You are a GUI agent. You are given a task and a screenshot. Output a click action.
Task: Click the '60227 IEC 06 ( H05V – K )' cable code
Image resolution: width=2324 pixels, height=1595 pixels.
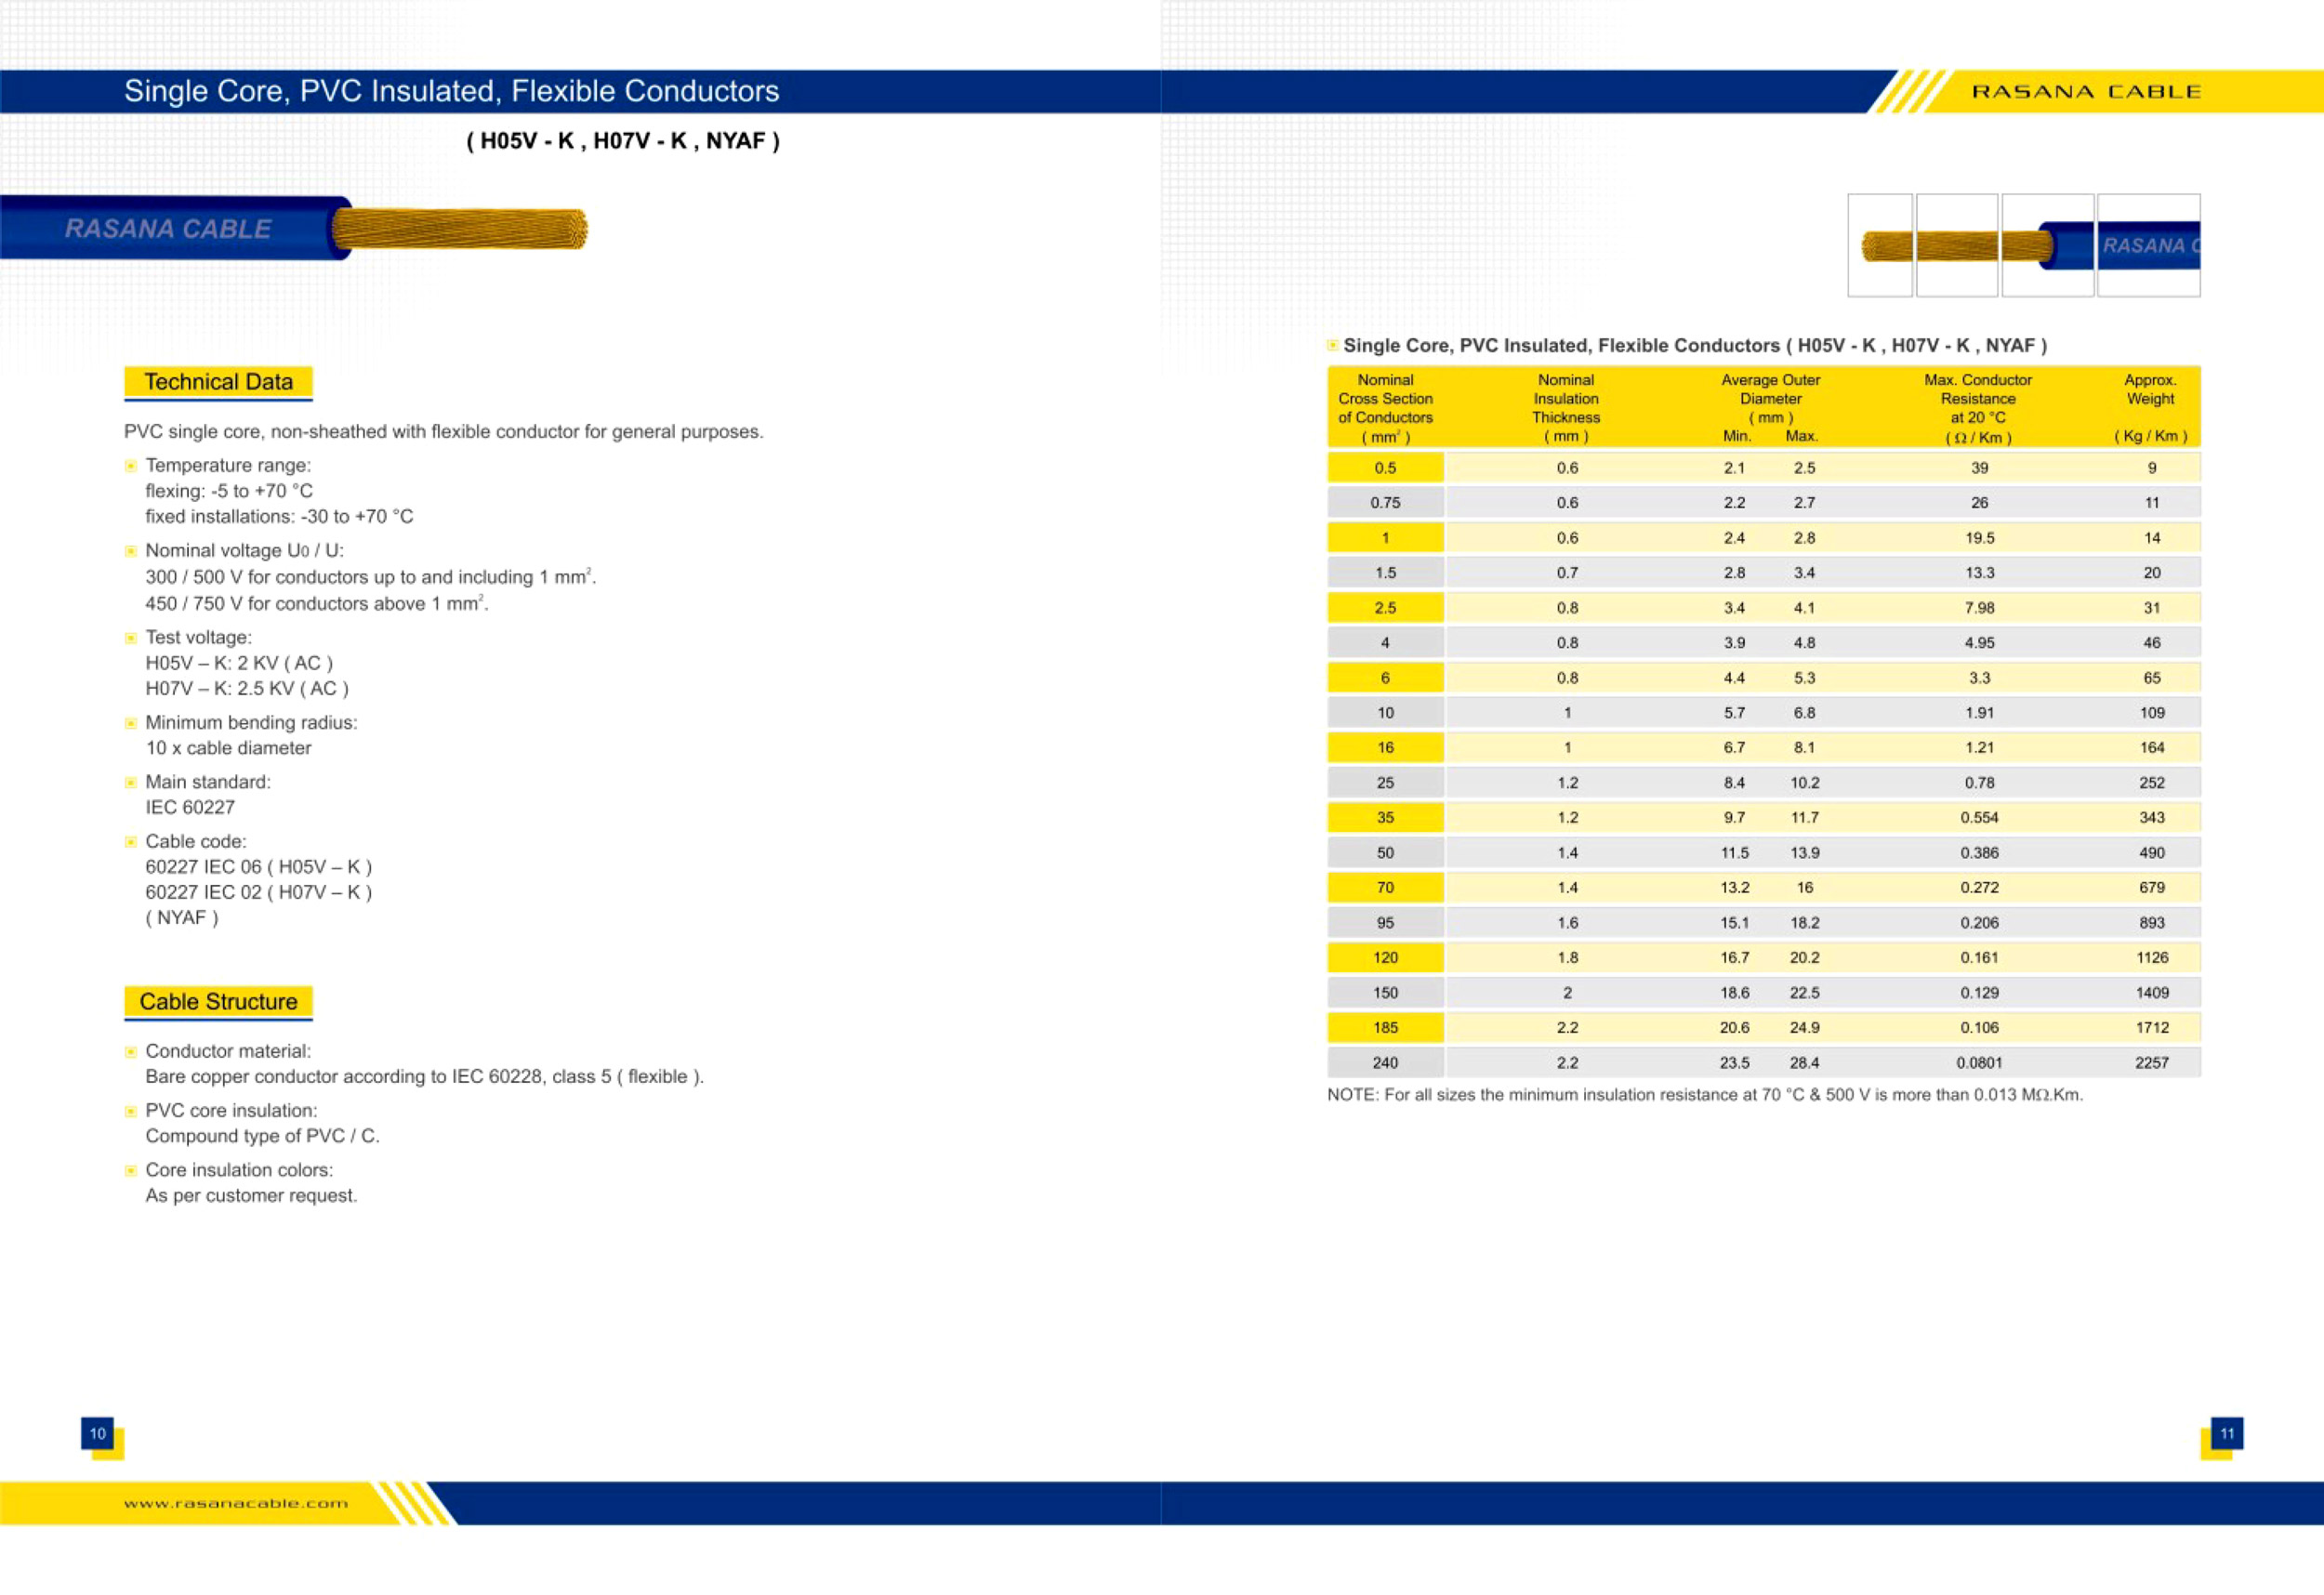tap(258, 867)
